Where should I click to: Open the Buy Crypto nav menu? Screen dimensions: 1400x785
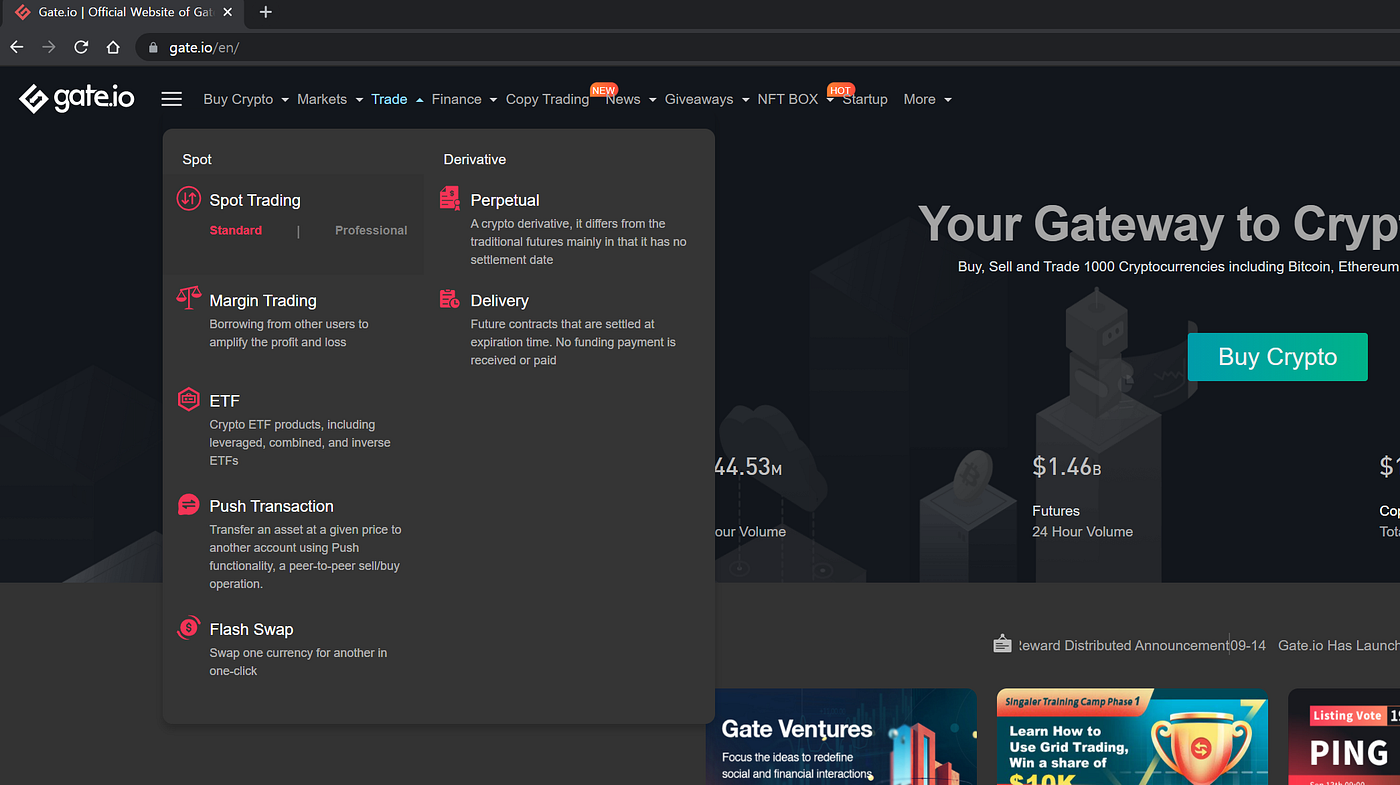[238, 99]
